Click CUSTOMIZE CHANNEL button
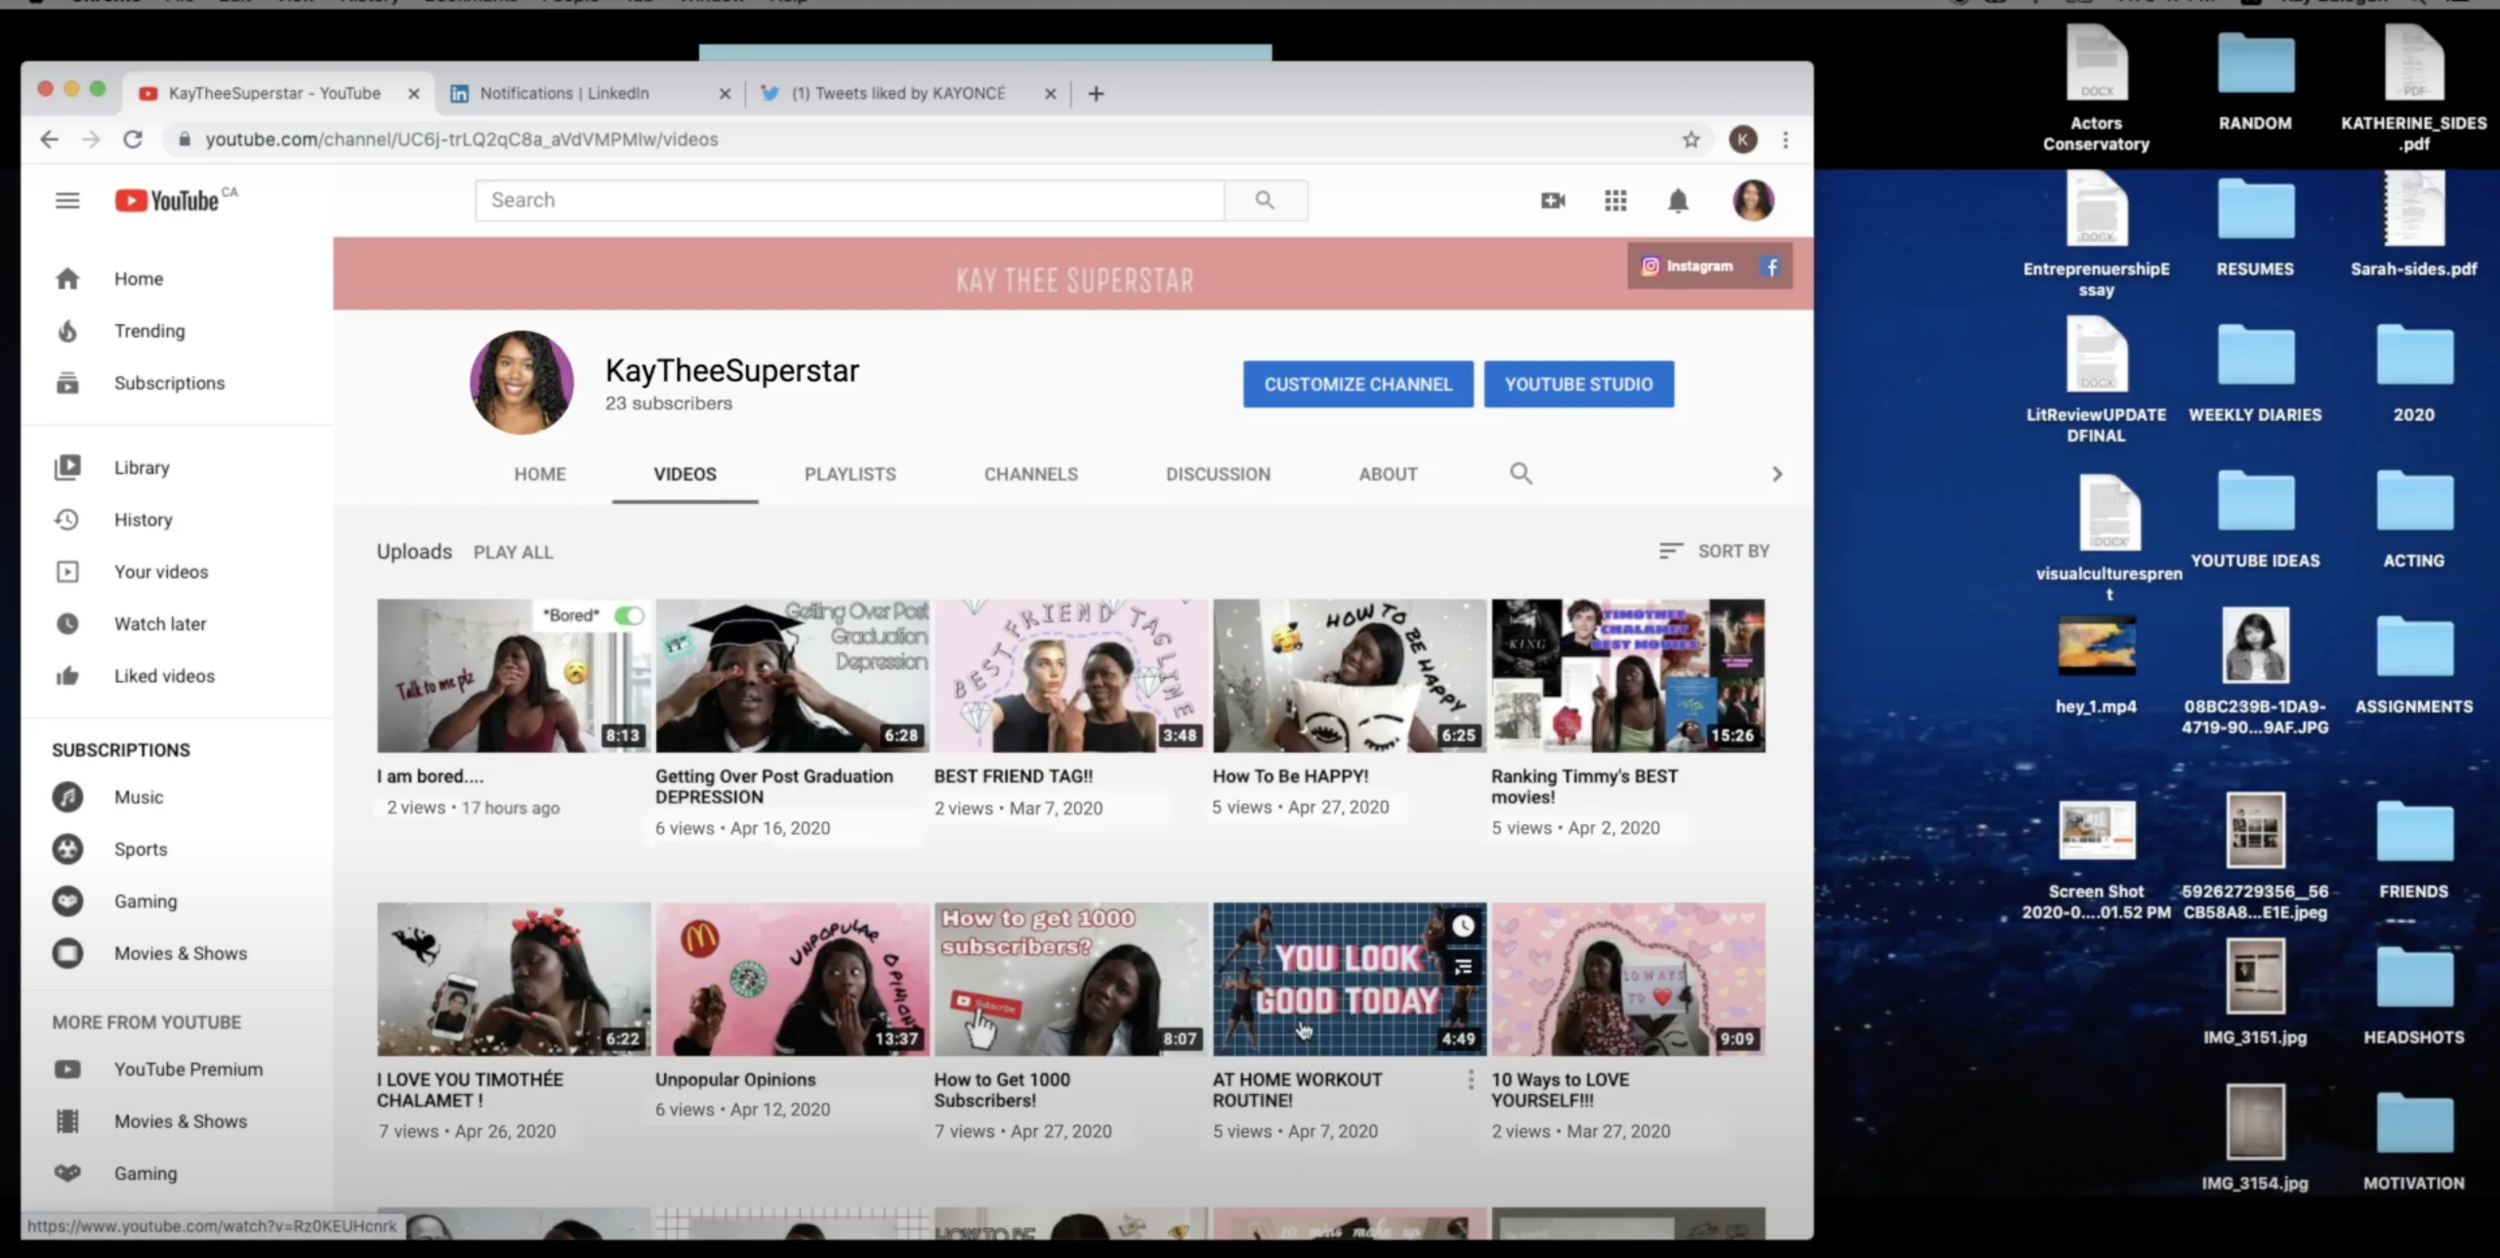This screenshot has height=1258, width=2500. [1358, 384]
